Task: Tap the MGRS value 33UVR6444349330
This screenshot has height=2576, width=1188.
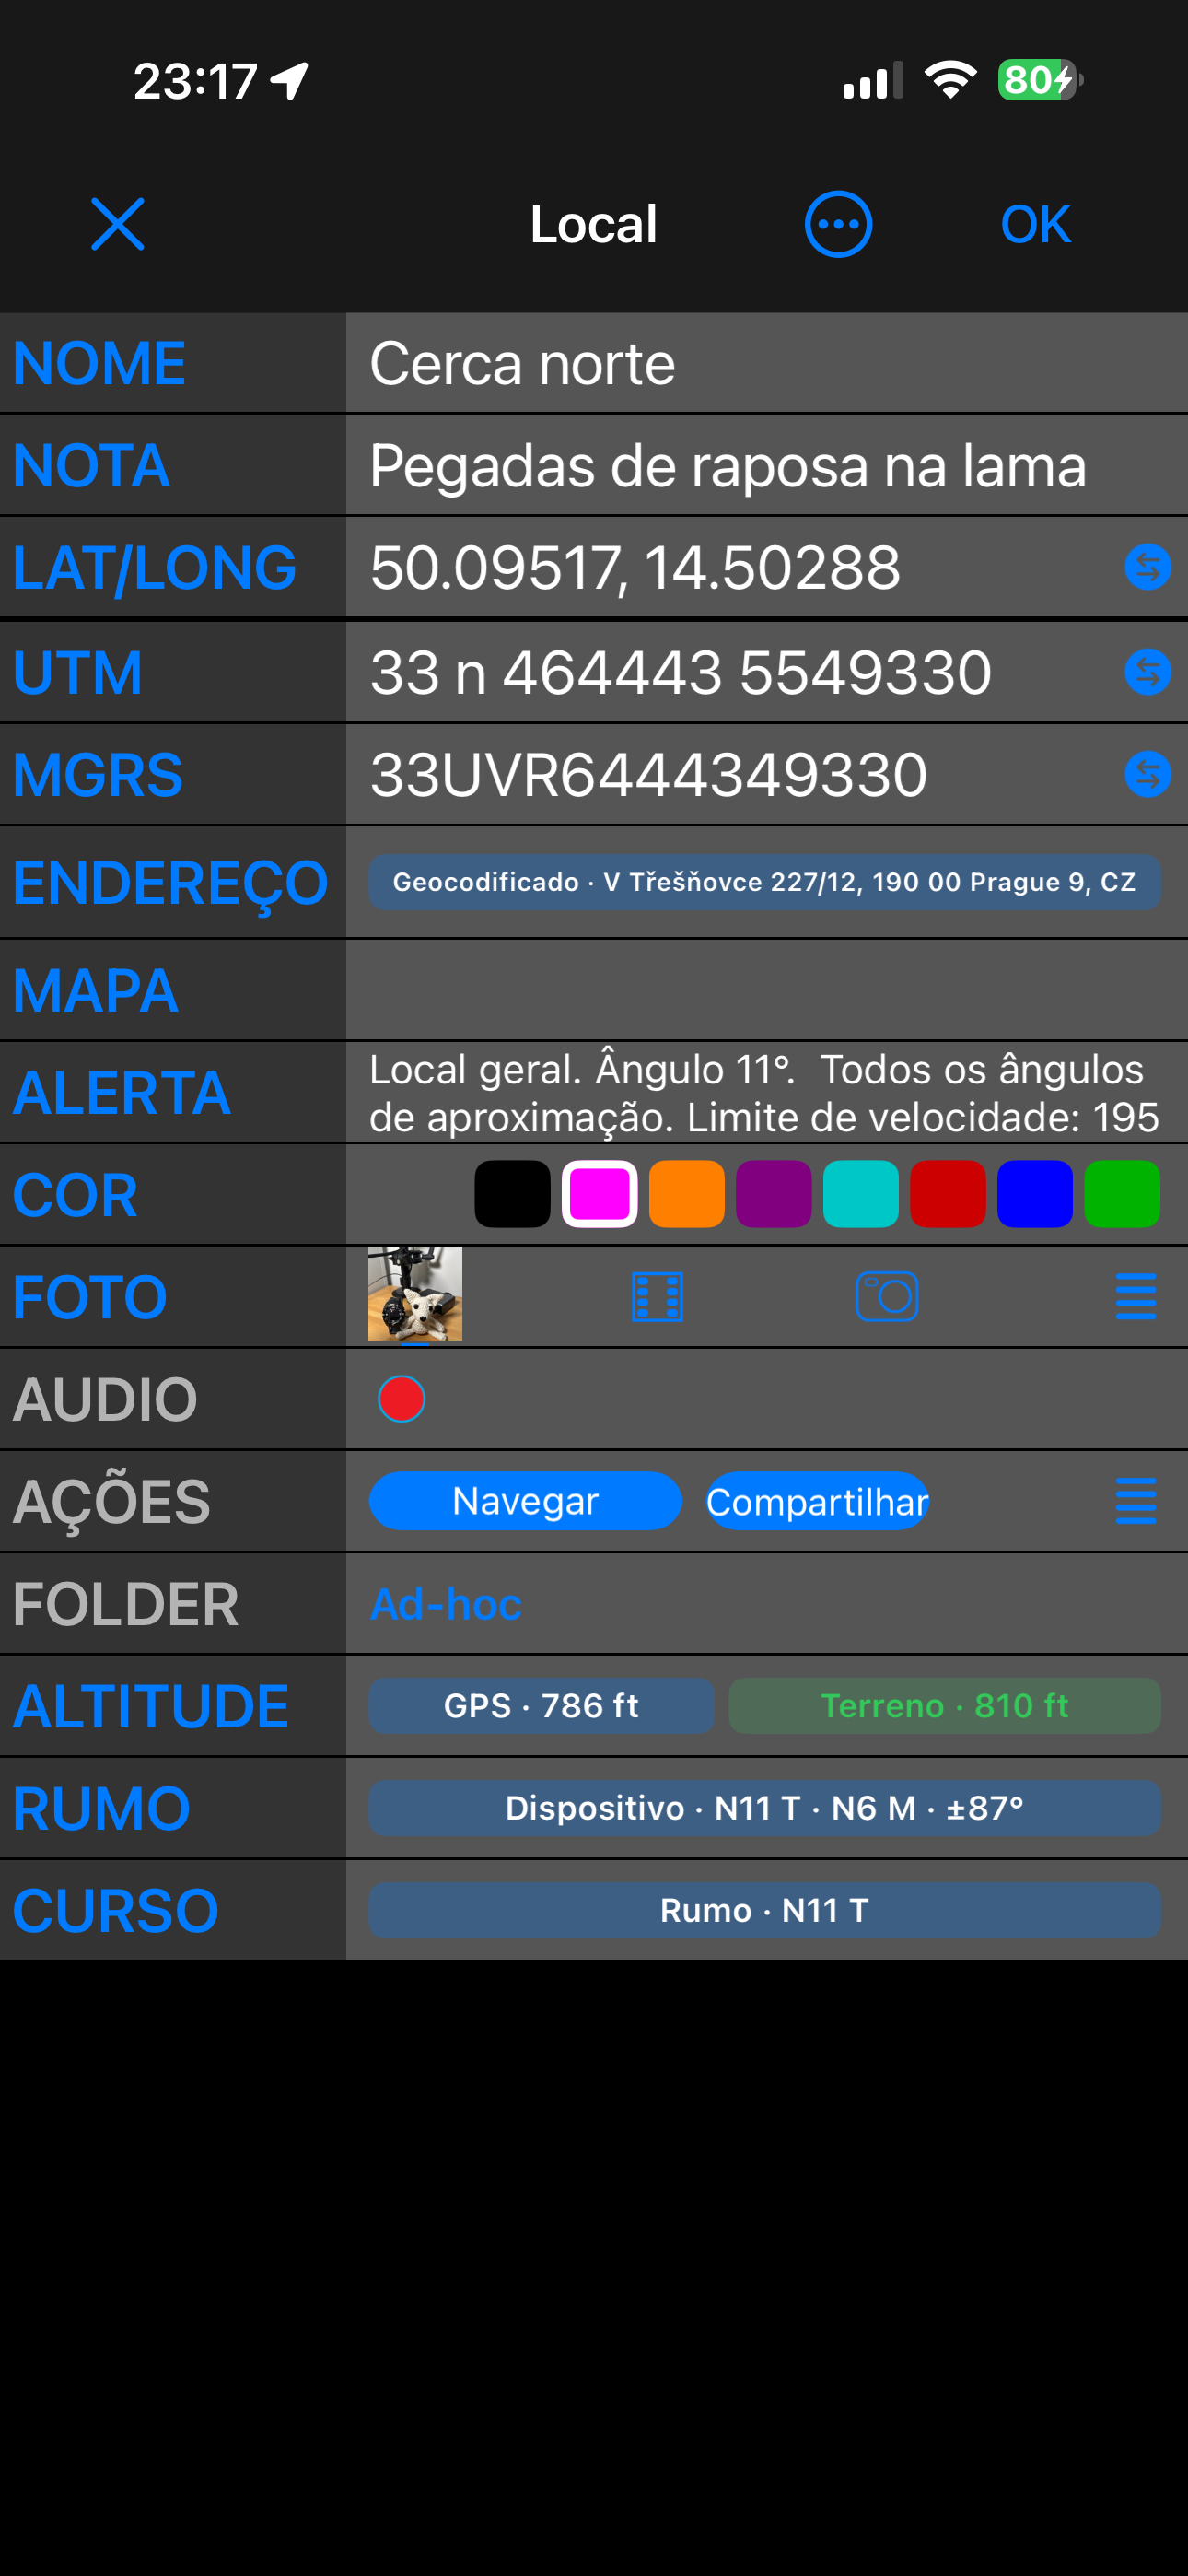Action: pos(648,775)
